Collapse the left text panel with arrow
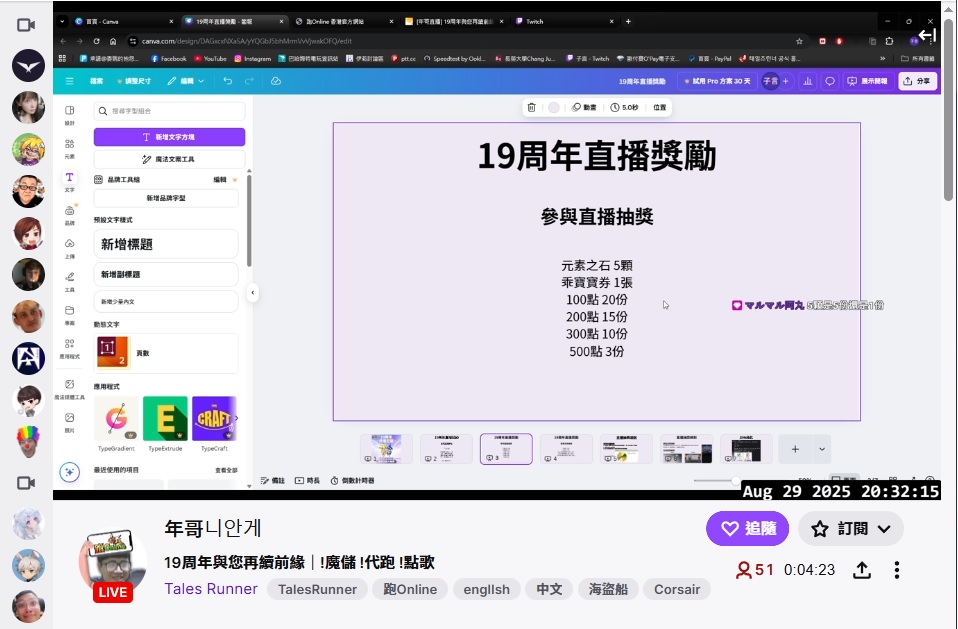The image size is (958, 629). click(253, 292)
